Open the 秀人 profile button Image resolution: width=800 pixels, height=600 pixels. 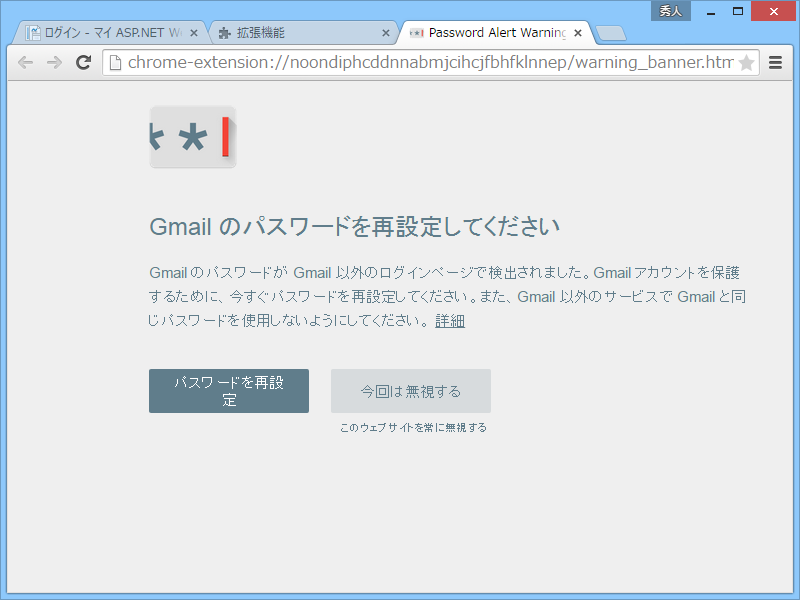point(670,10)
